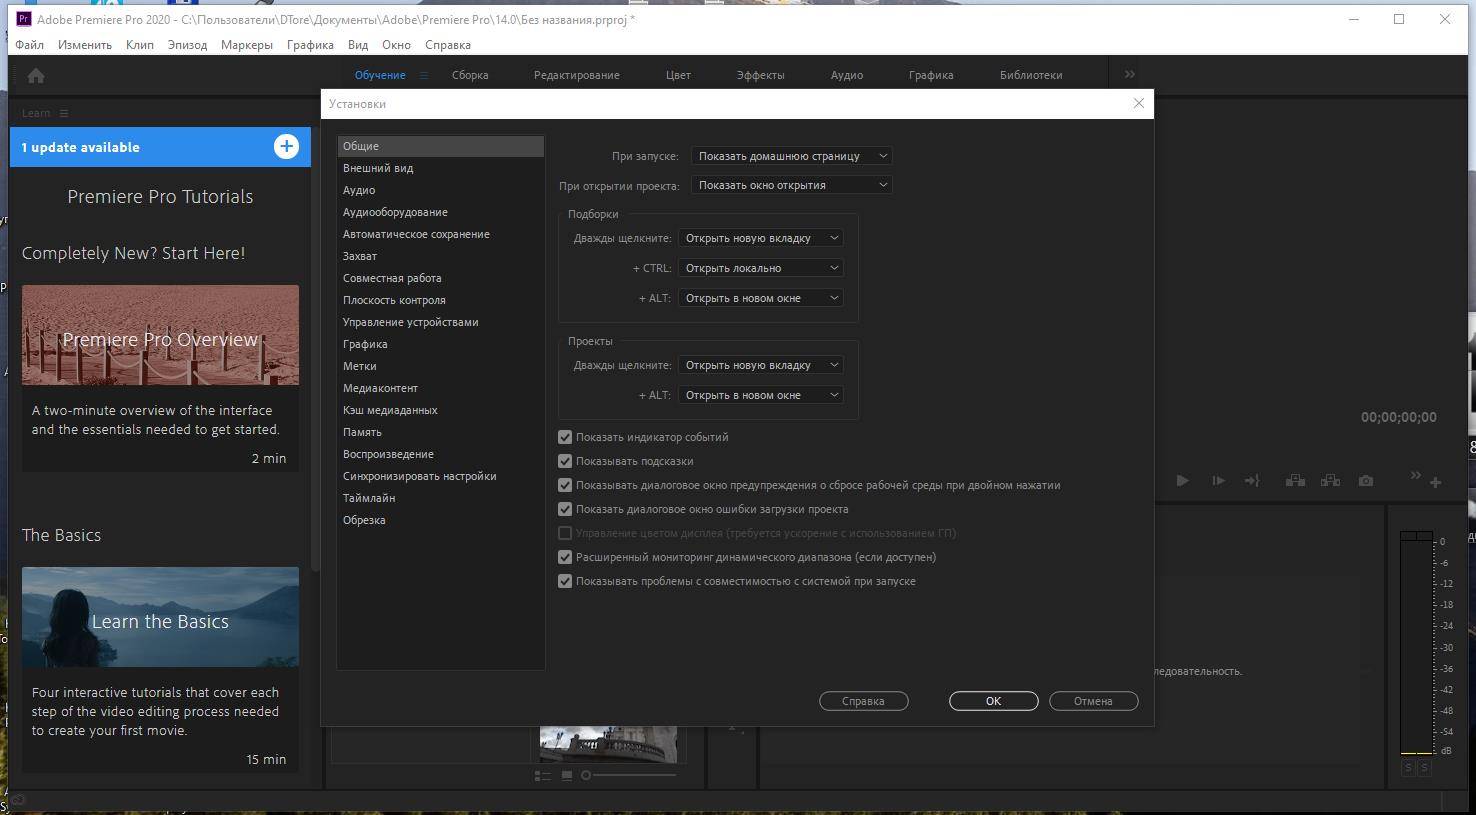Image resolution: width=1476 pixels, height=815 pixels.
Task: Click the plus icon on update banner
Action: click(286, 147)
